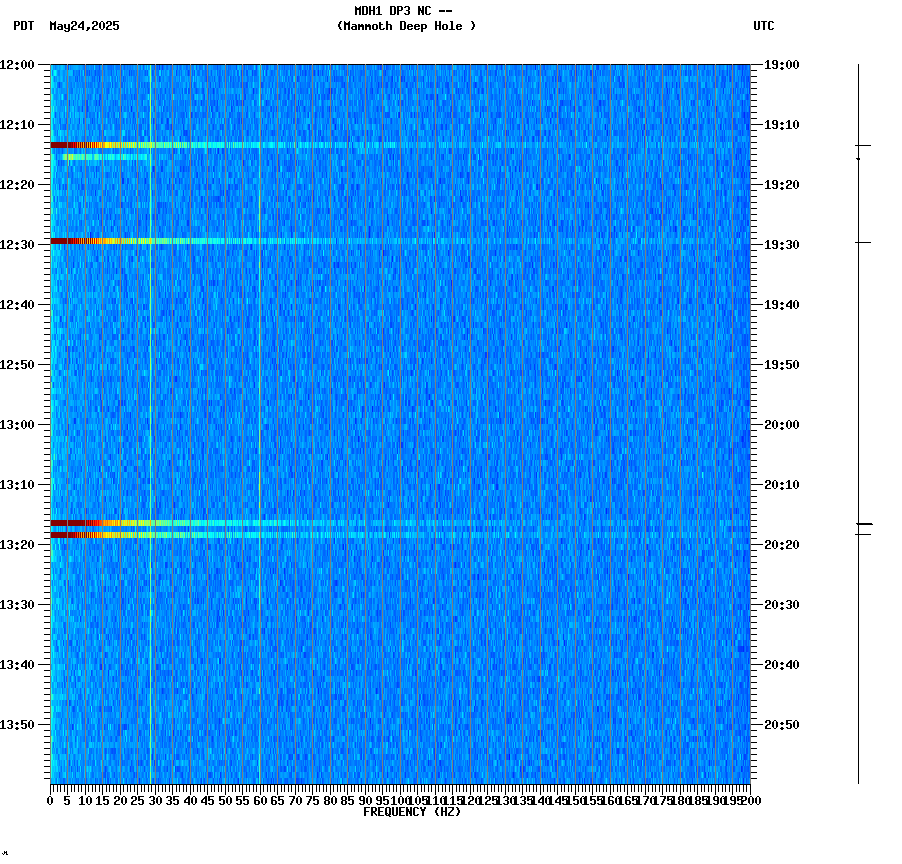
Task: Click the 100 Hz frequency label
Action: click(398, 800)
